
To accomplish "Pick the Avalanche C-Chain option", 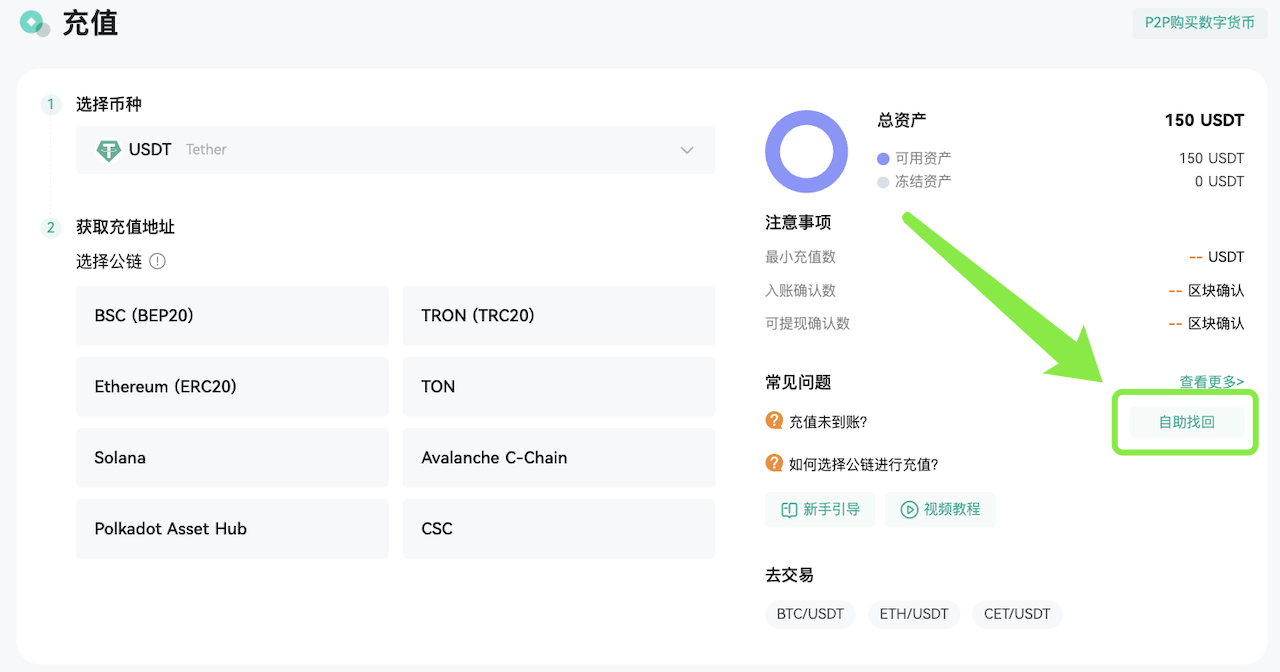I will (559, 458).
